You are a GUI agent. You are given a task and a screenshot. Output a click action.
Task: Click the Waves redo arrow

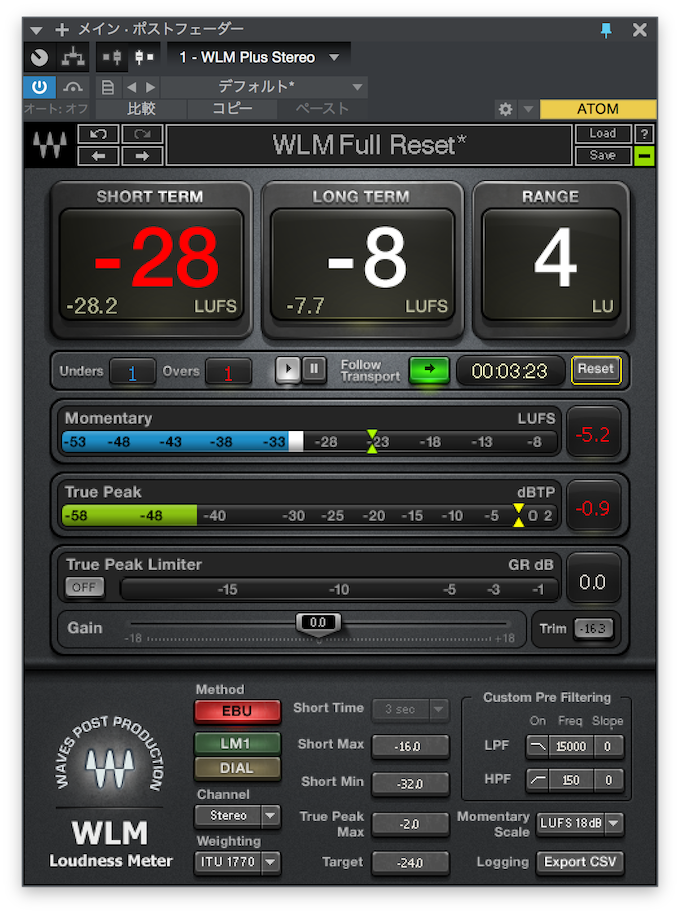click(x=142, y=134)
